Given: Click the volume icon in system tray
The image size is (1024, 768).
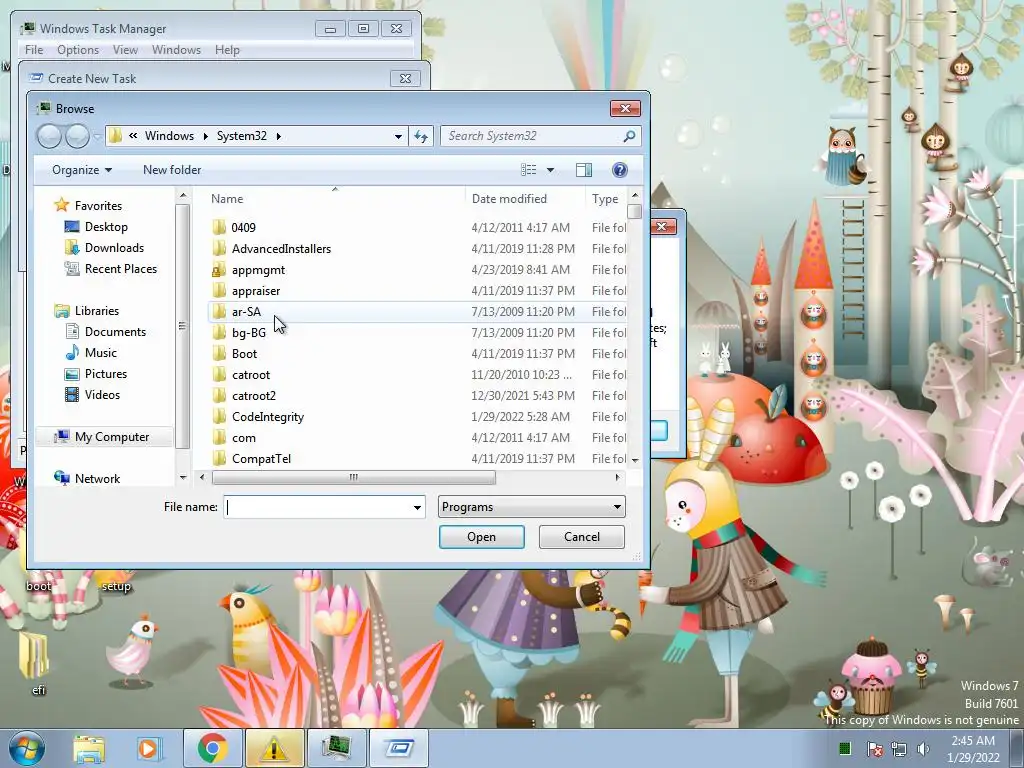Looking at the screenshot, I should 923,749.
